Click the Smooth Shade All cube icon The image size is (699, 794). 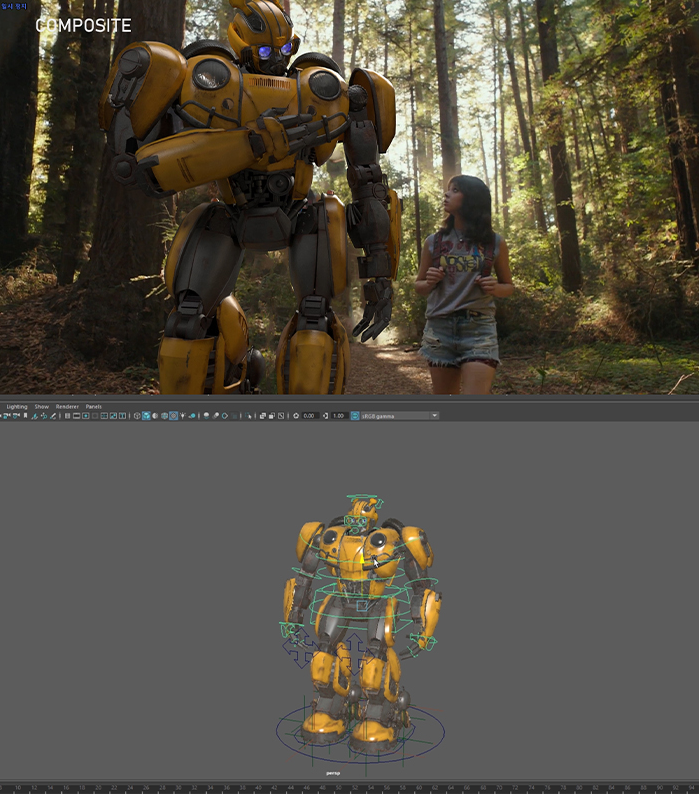pos(146,416)
